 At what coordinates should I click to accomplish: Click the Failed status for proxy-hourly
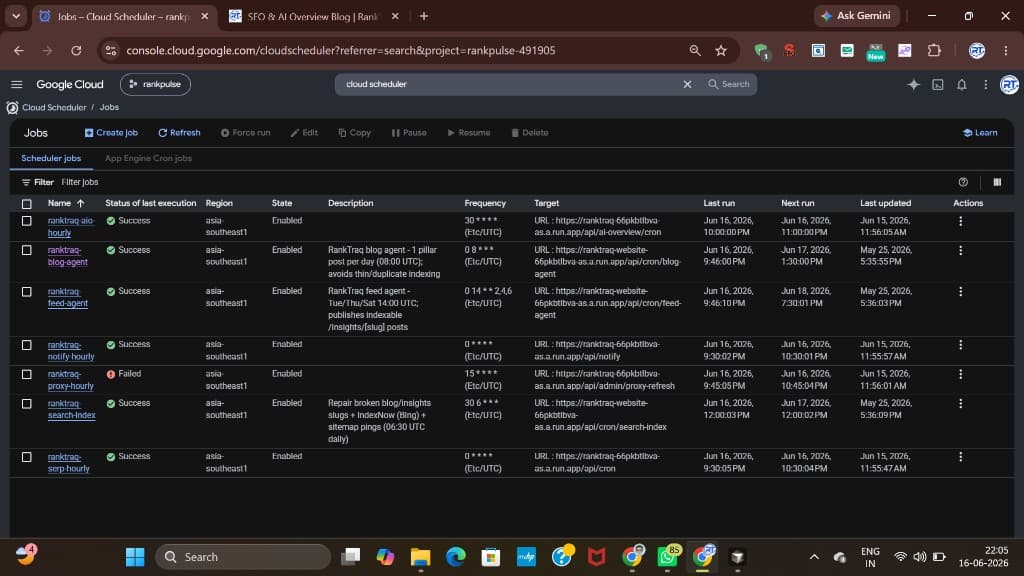pos(123,374)
